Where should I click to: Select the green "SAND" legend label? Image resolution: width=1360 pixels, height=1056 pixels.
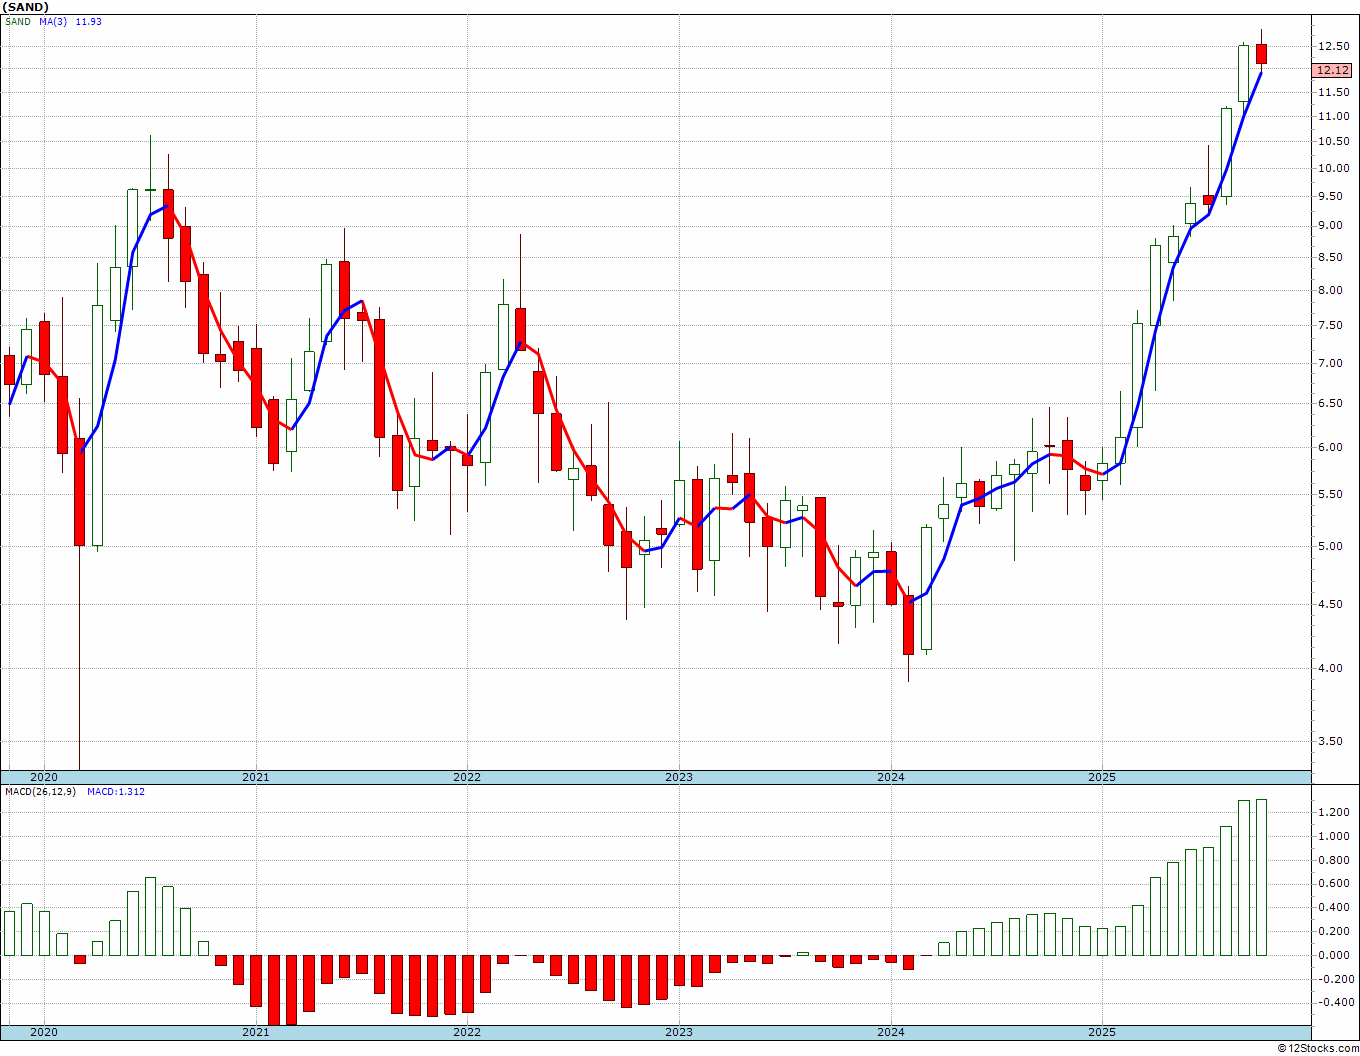(x=18, y=21)
